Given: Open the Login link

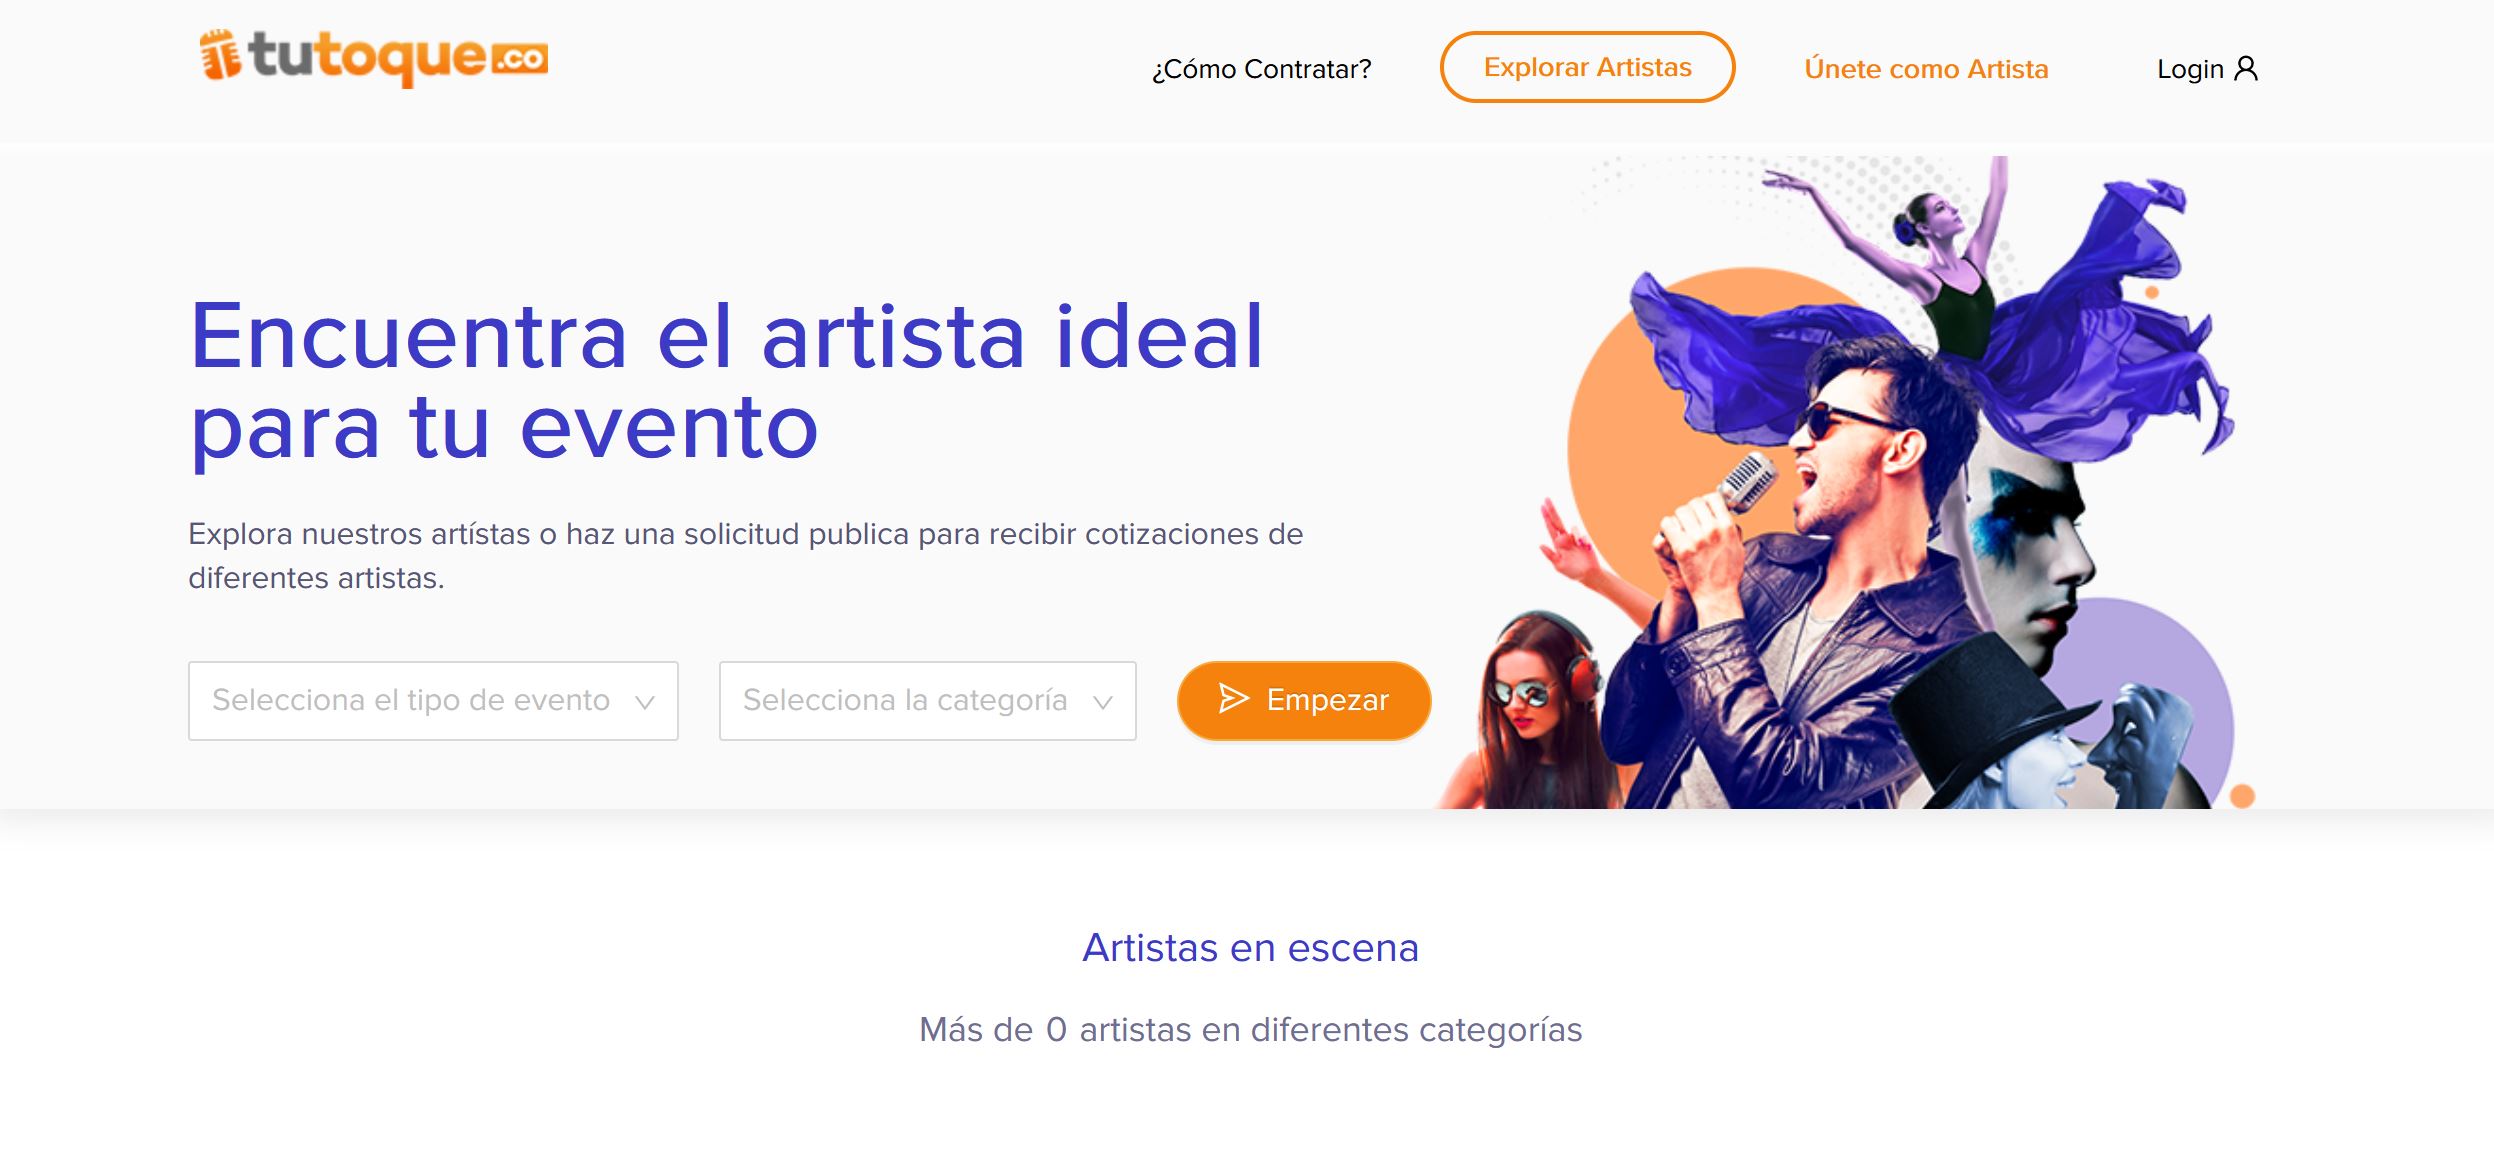Looking at the screenshot, I should pyautogui.click(x=2207, y=69).
